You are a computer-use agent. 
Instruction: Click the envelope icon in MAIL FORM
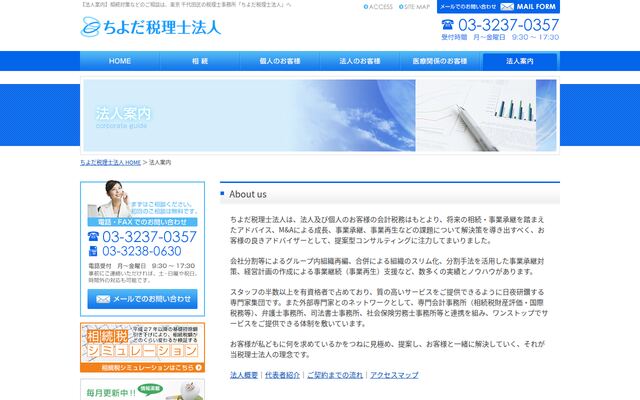507,7
